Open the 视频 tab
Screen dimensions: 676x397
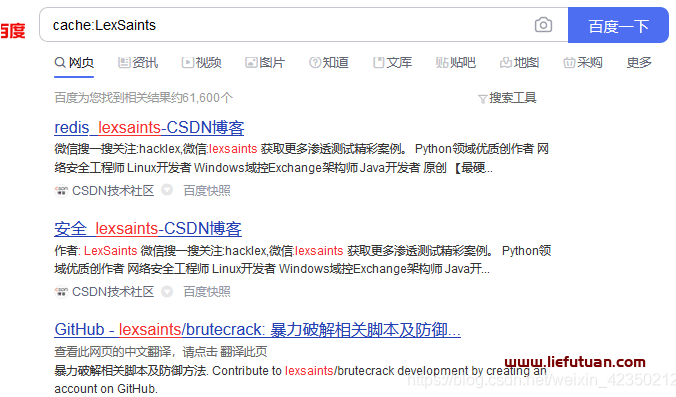coord(201,63)
